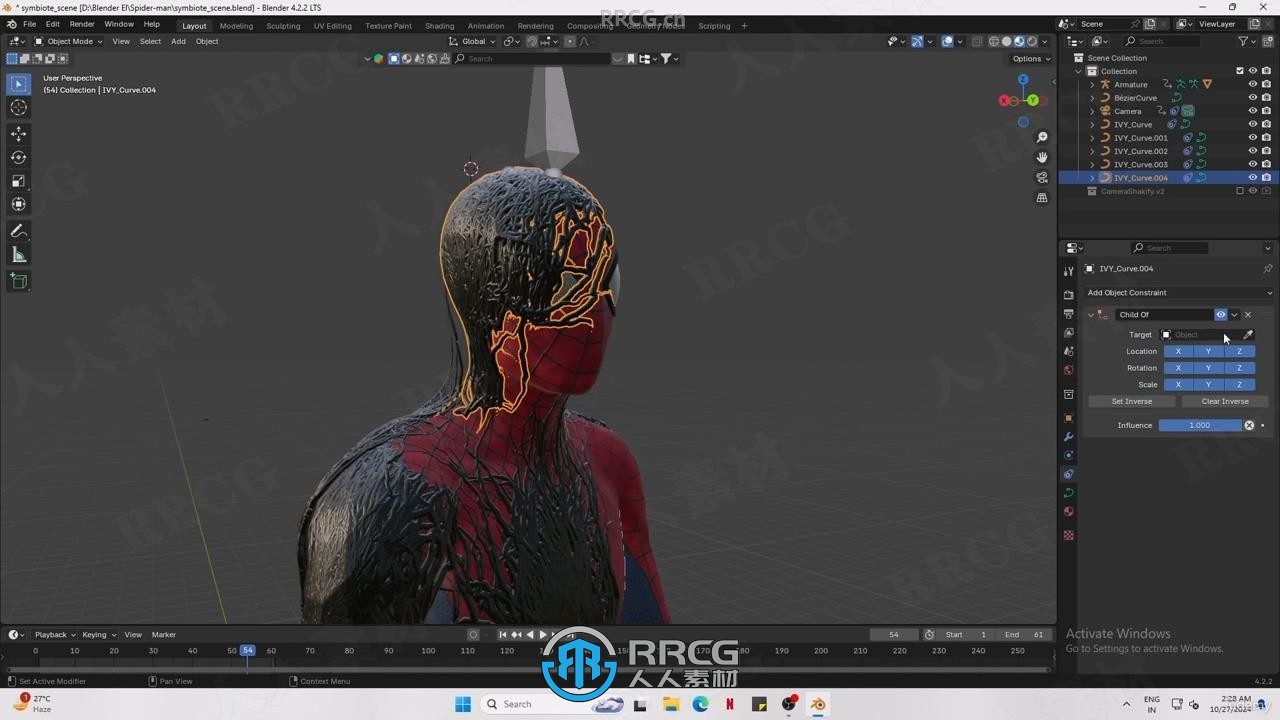Activate the Transform tool
Viewport: 1280px width, 720px height.
click(x=18, y=204)
